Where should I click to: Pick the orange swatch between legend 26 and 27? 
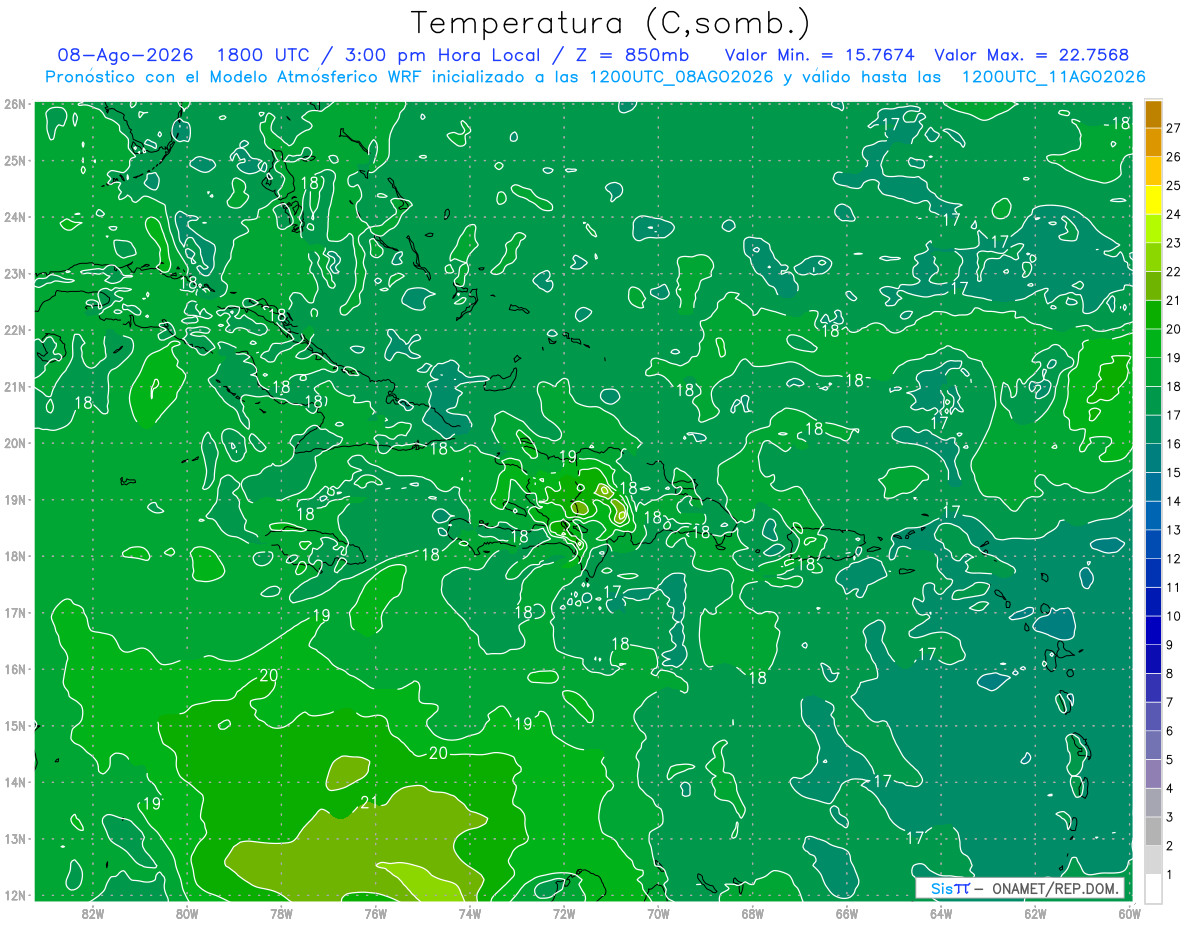pos(1153,142)
